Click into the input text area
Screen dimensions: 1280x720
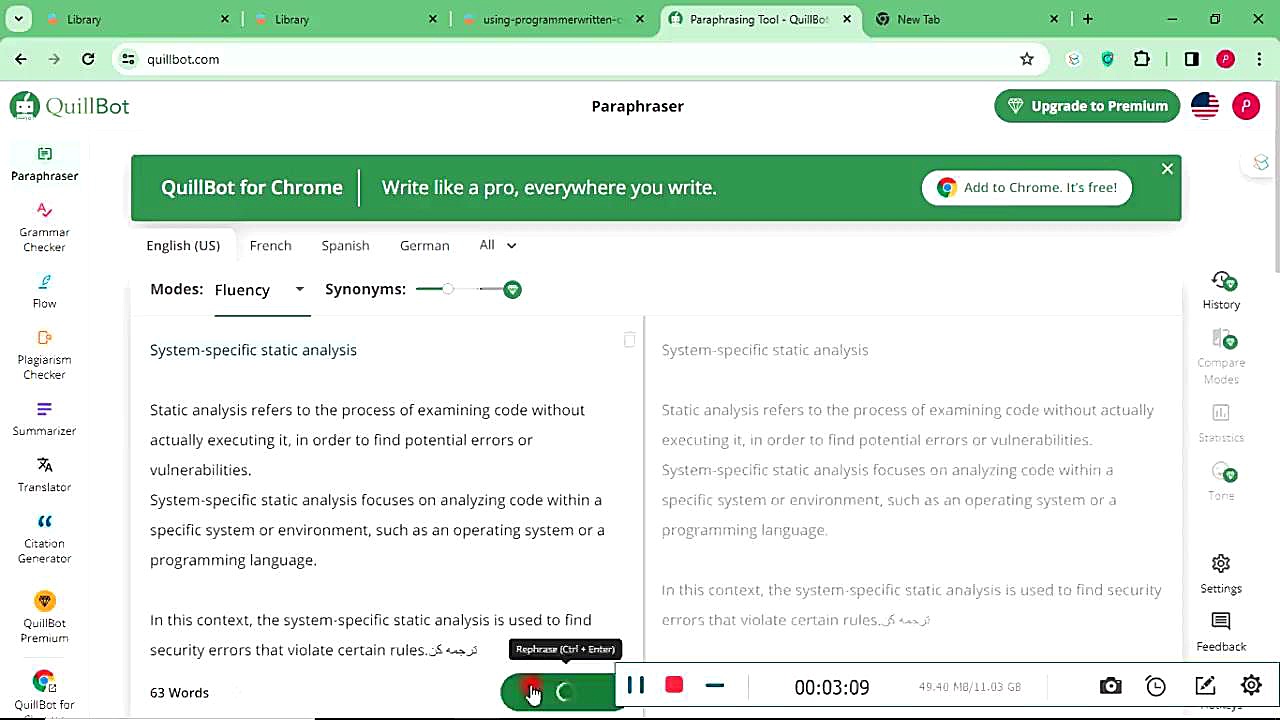[387, 500]
